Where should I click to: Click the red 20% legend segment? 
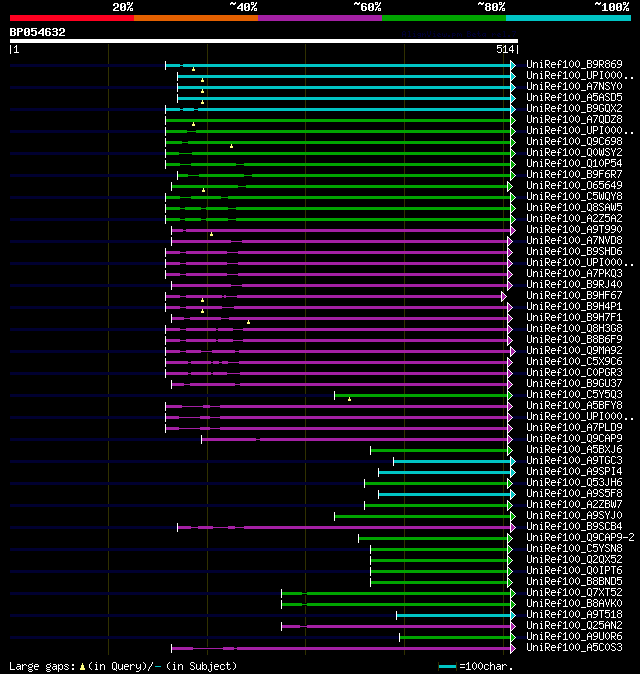pos(72,18)
